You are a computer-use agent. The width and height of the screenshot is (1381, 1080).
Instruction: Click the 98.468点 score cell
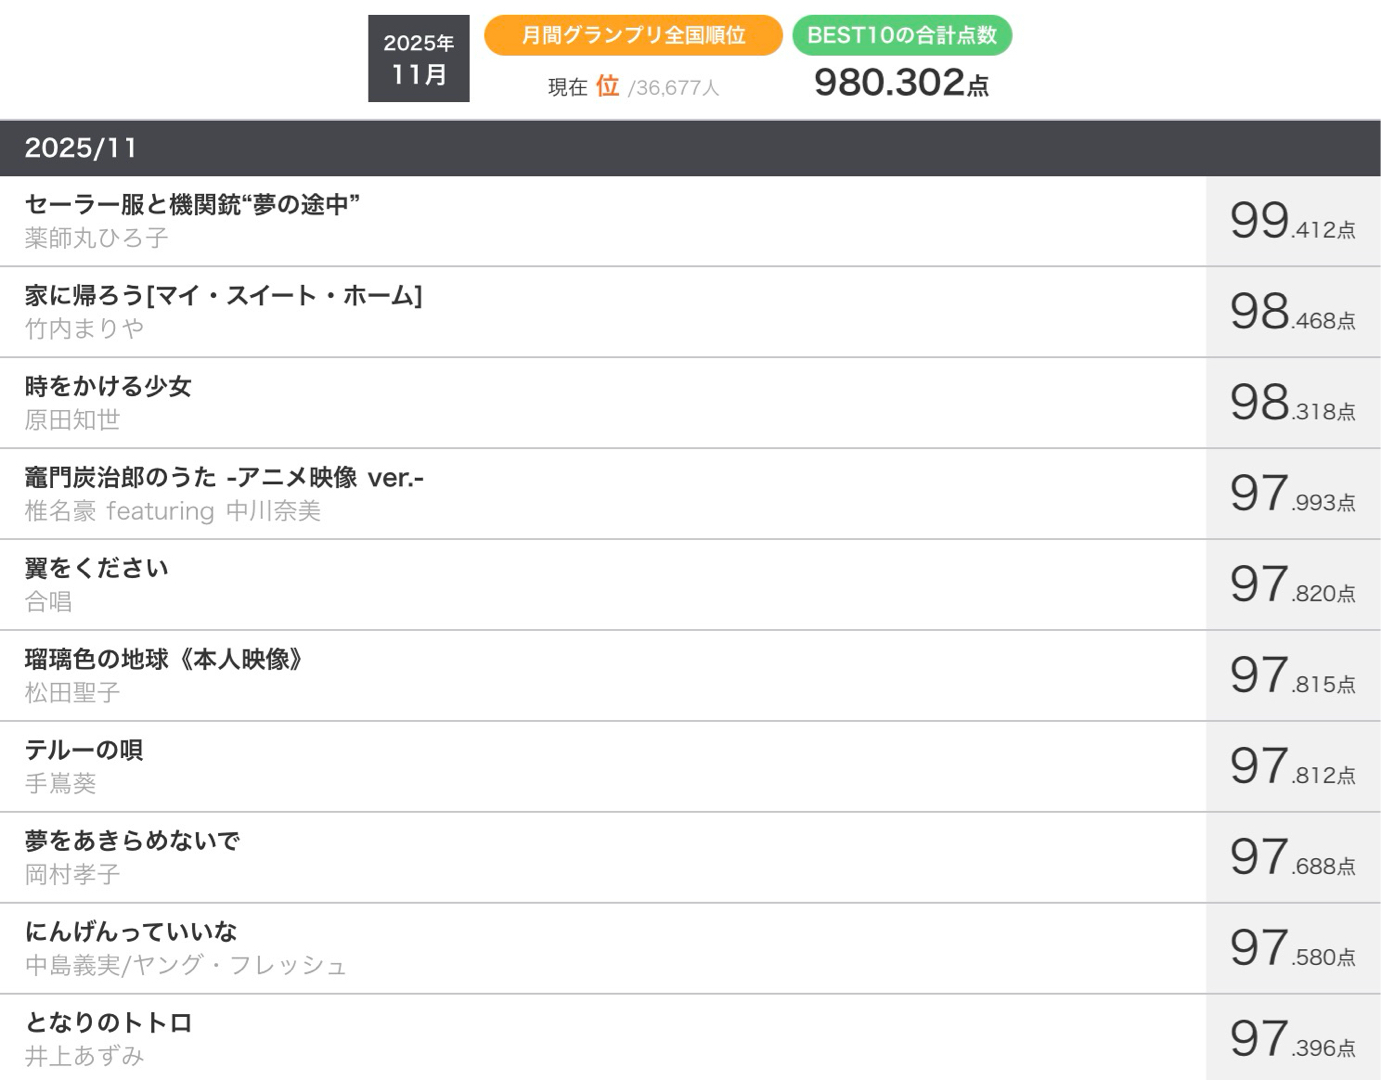(1292, 313)
